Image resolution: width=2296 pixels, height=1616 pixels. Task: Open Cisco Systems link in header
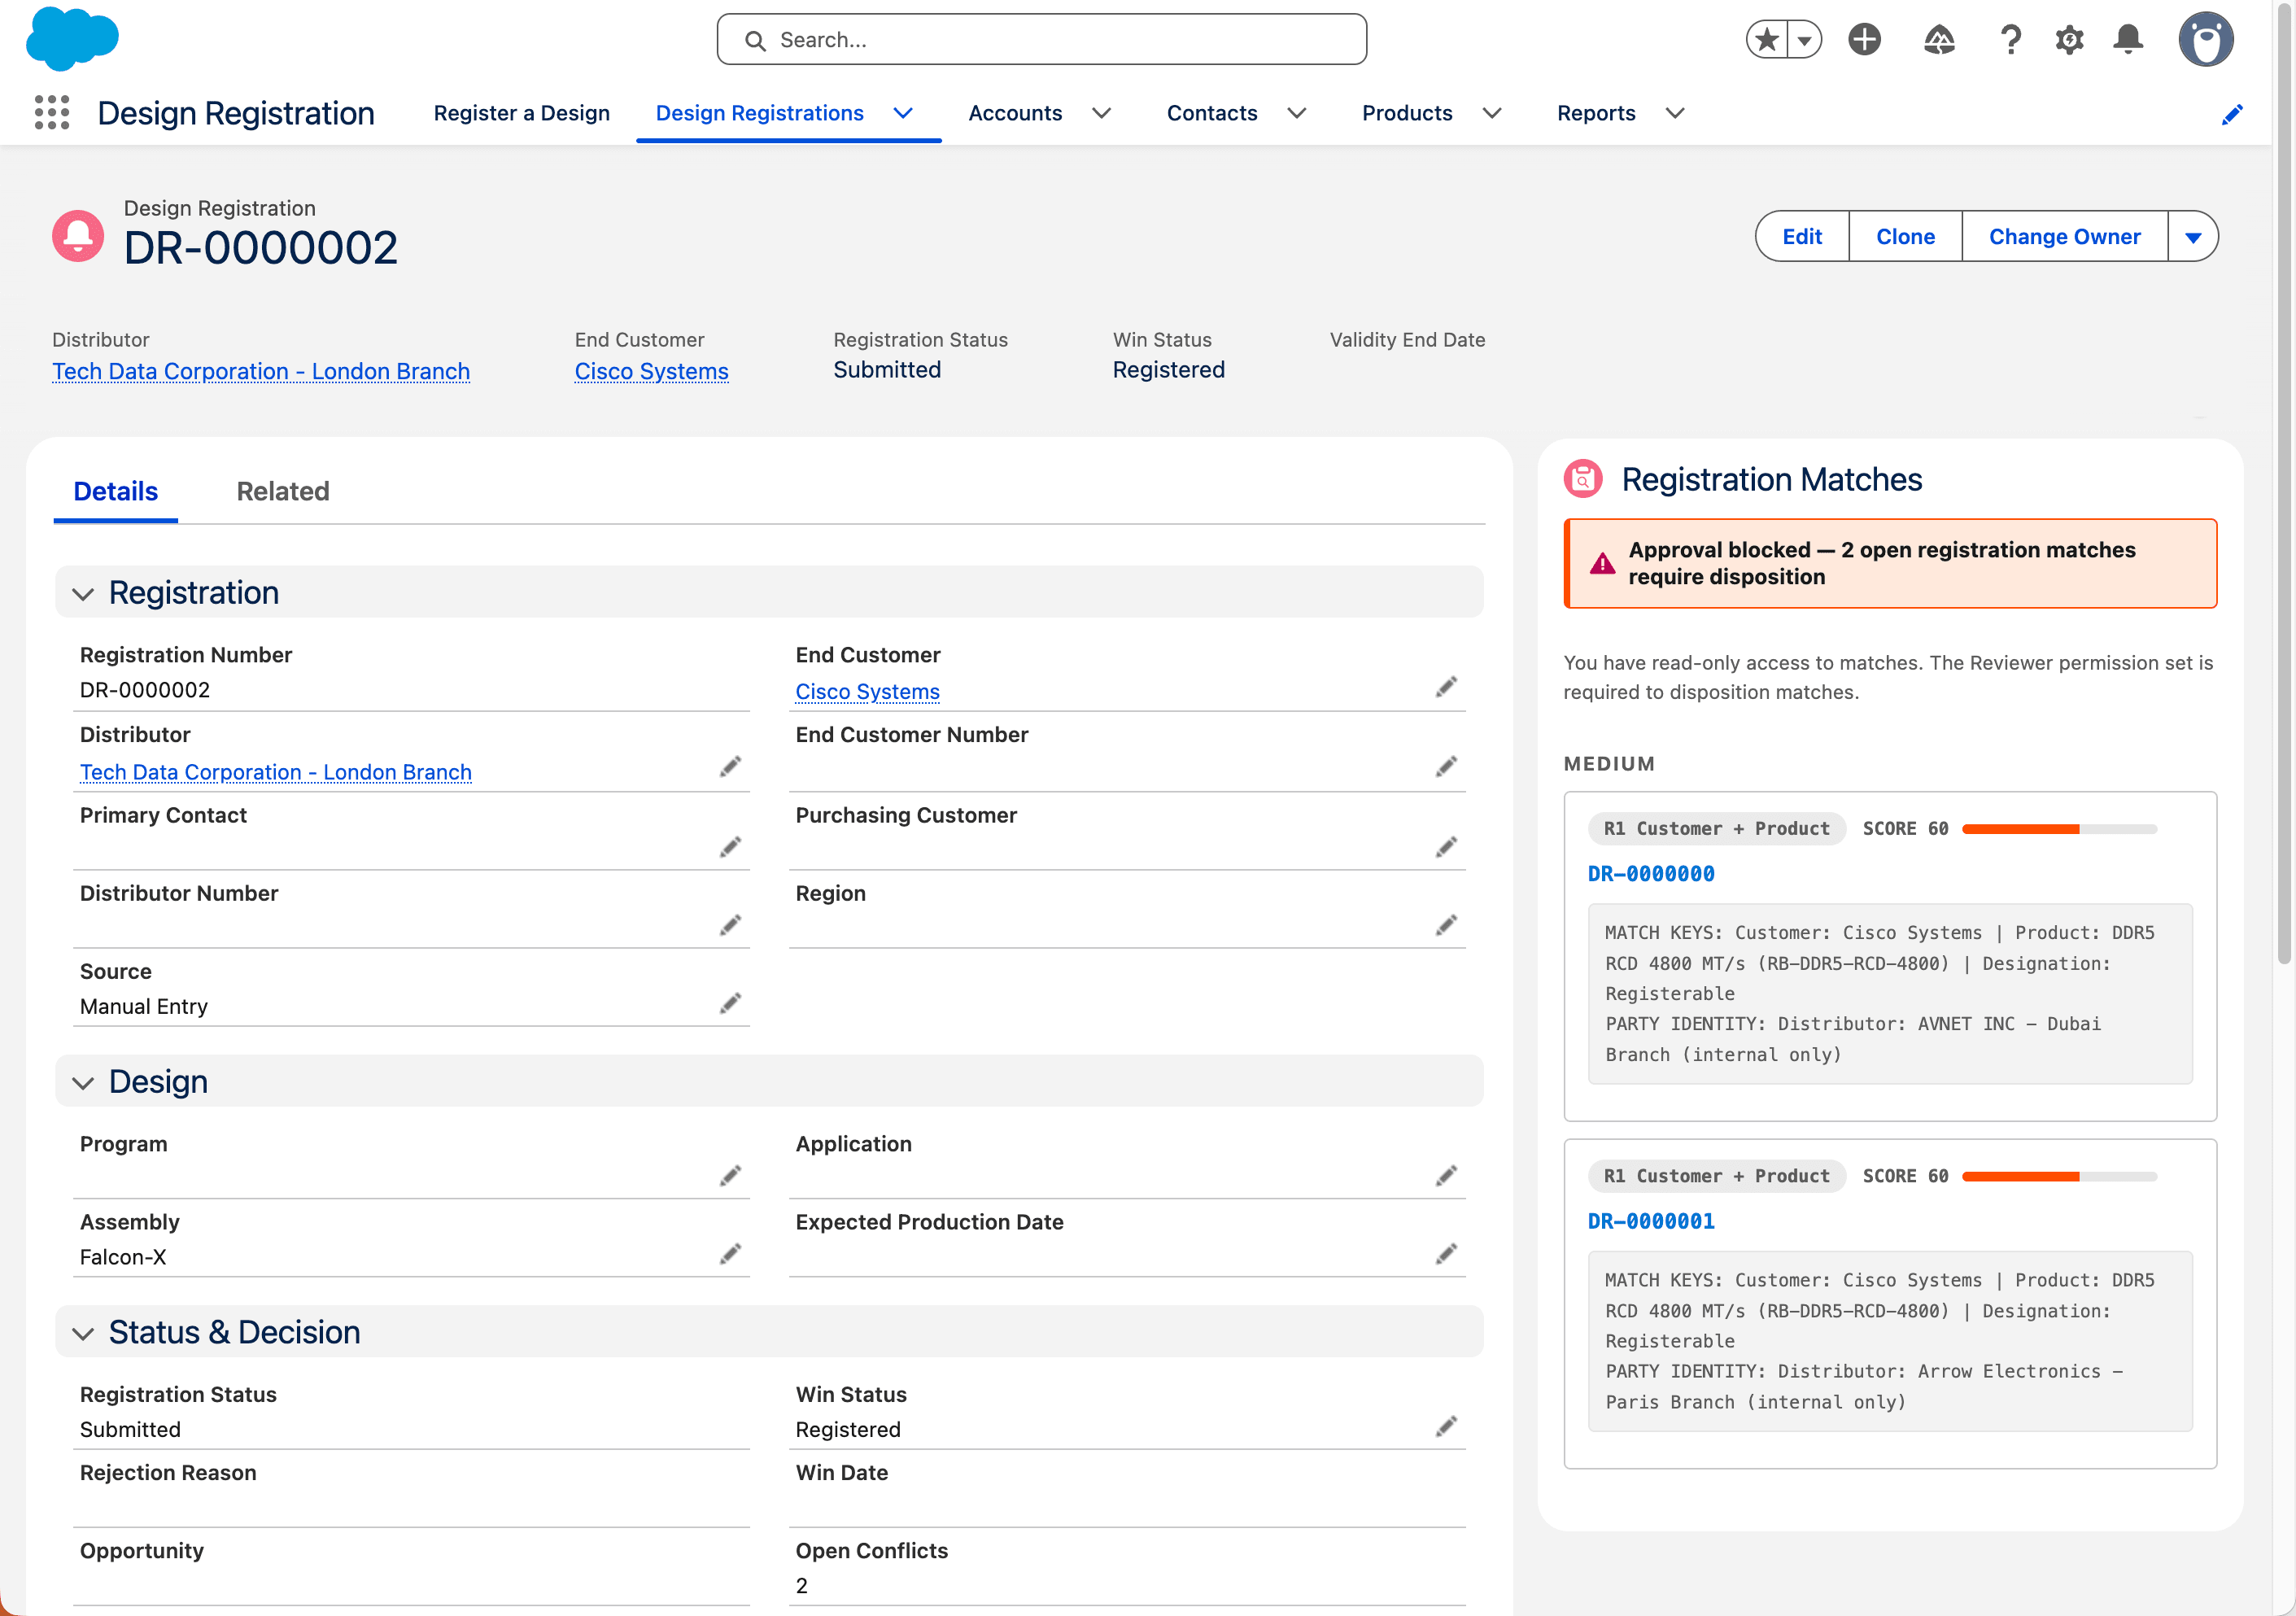651,371
